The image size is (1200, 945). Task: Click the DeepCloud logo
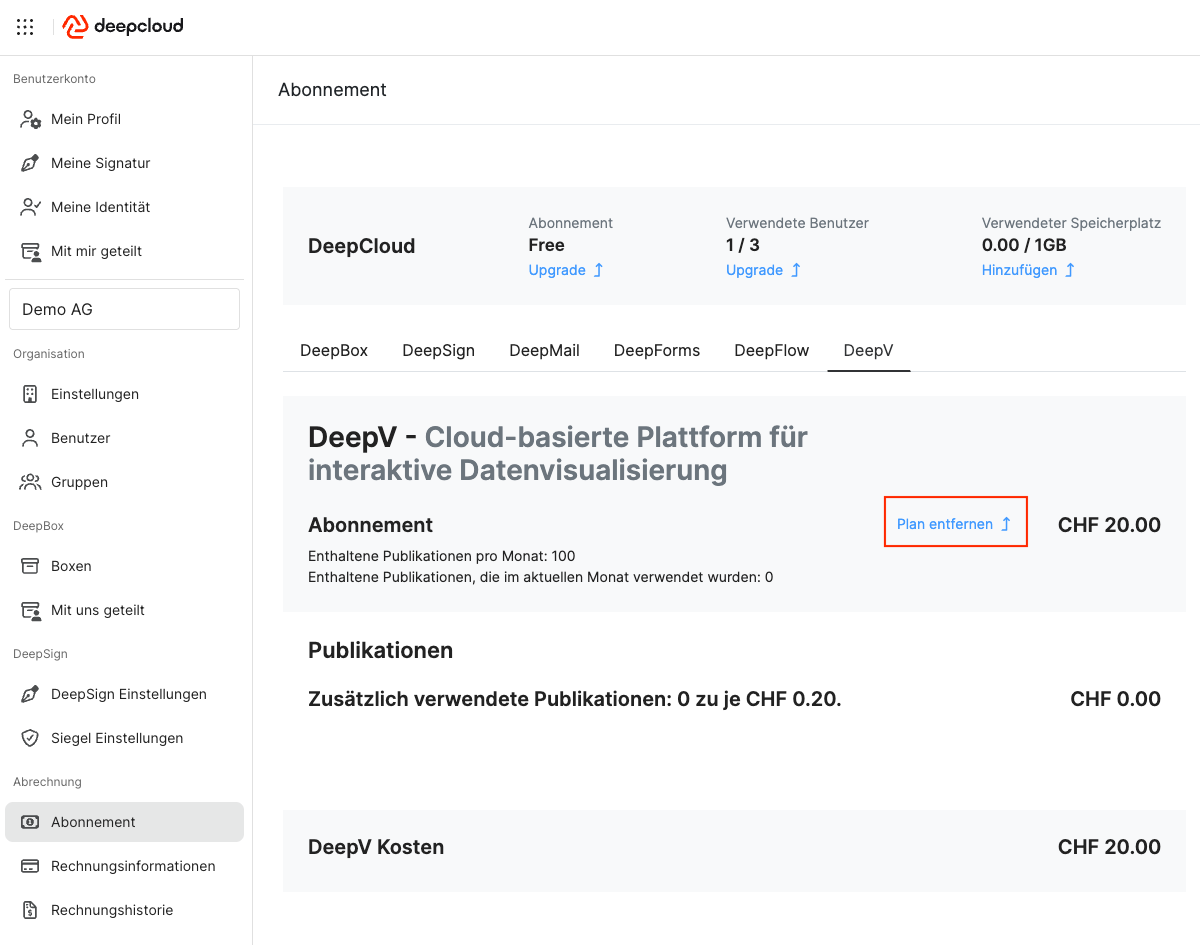(123, 27)
